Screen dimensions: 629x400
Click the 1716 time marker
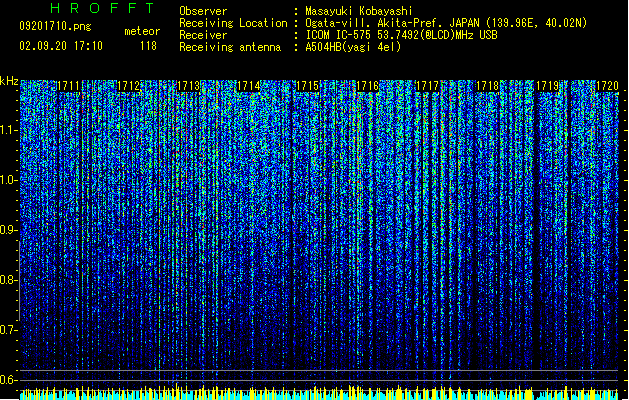pos(367,86)
